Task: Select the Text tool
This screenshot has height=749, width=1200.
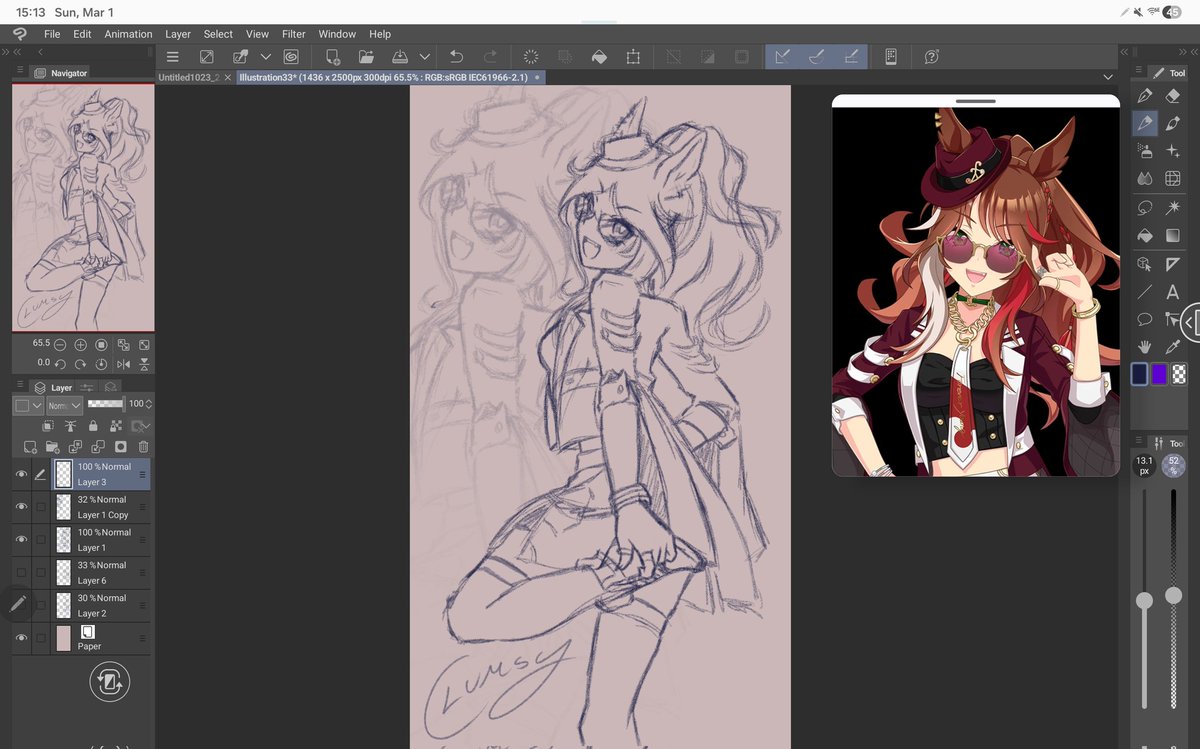Action: point(1173,292)
